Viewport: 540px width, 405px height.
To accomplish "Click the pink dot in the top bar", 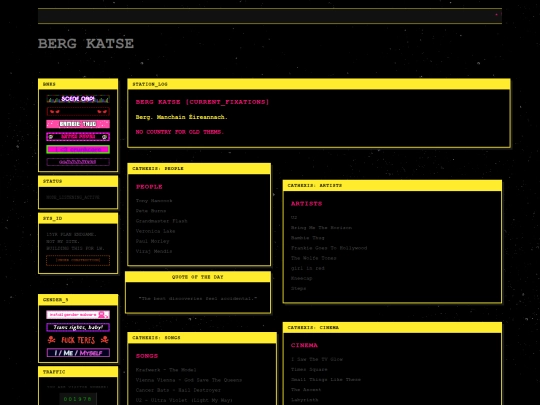I will point(496,14).
